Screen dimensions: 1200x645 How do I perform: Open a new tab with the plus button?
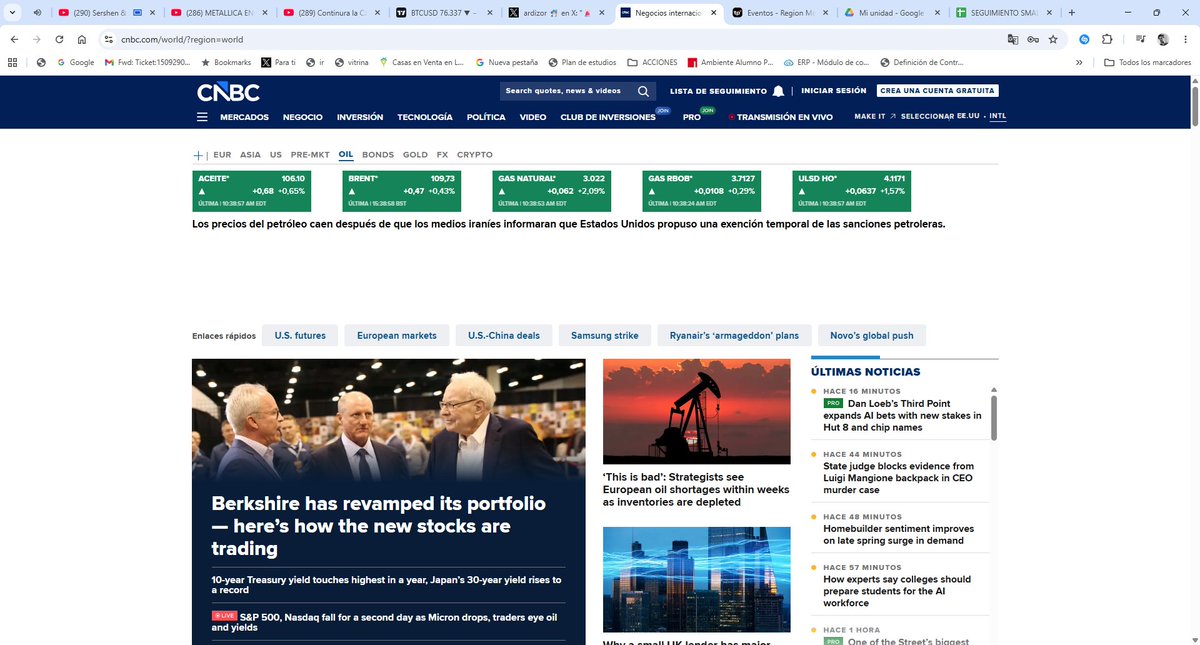[1072, 12]
